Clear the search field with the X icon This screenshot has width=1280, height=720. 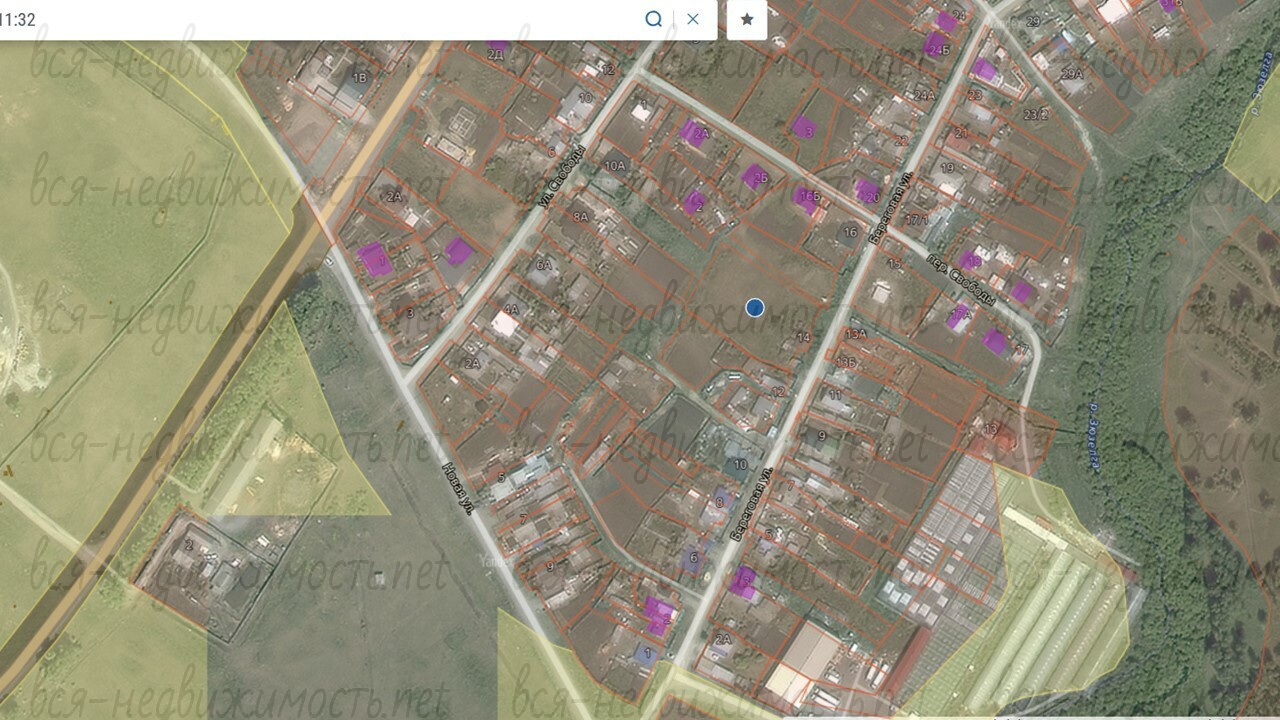pos(693,19)
